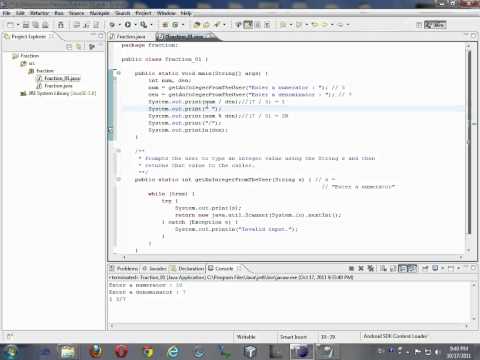This screenshot has height=360, width=480.
Task: Toggle Show Console on standard output change
Action: tap(403, 268)
